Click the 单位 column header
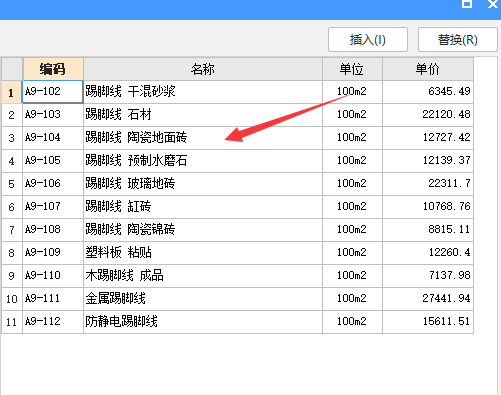 (352, 69)
